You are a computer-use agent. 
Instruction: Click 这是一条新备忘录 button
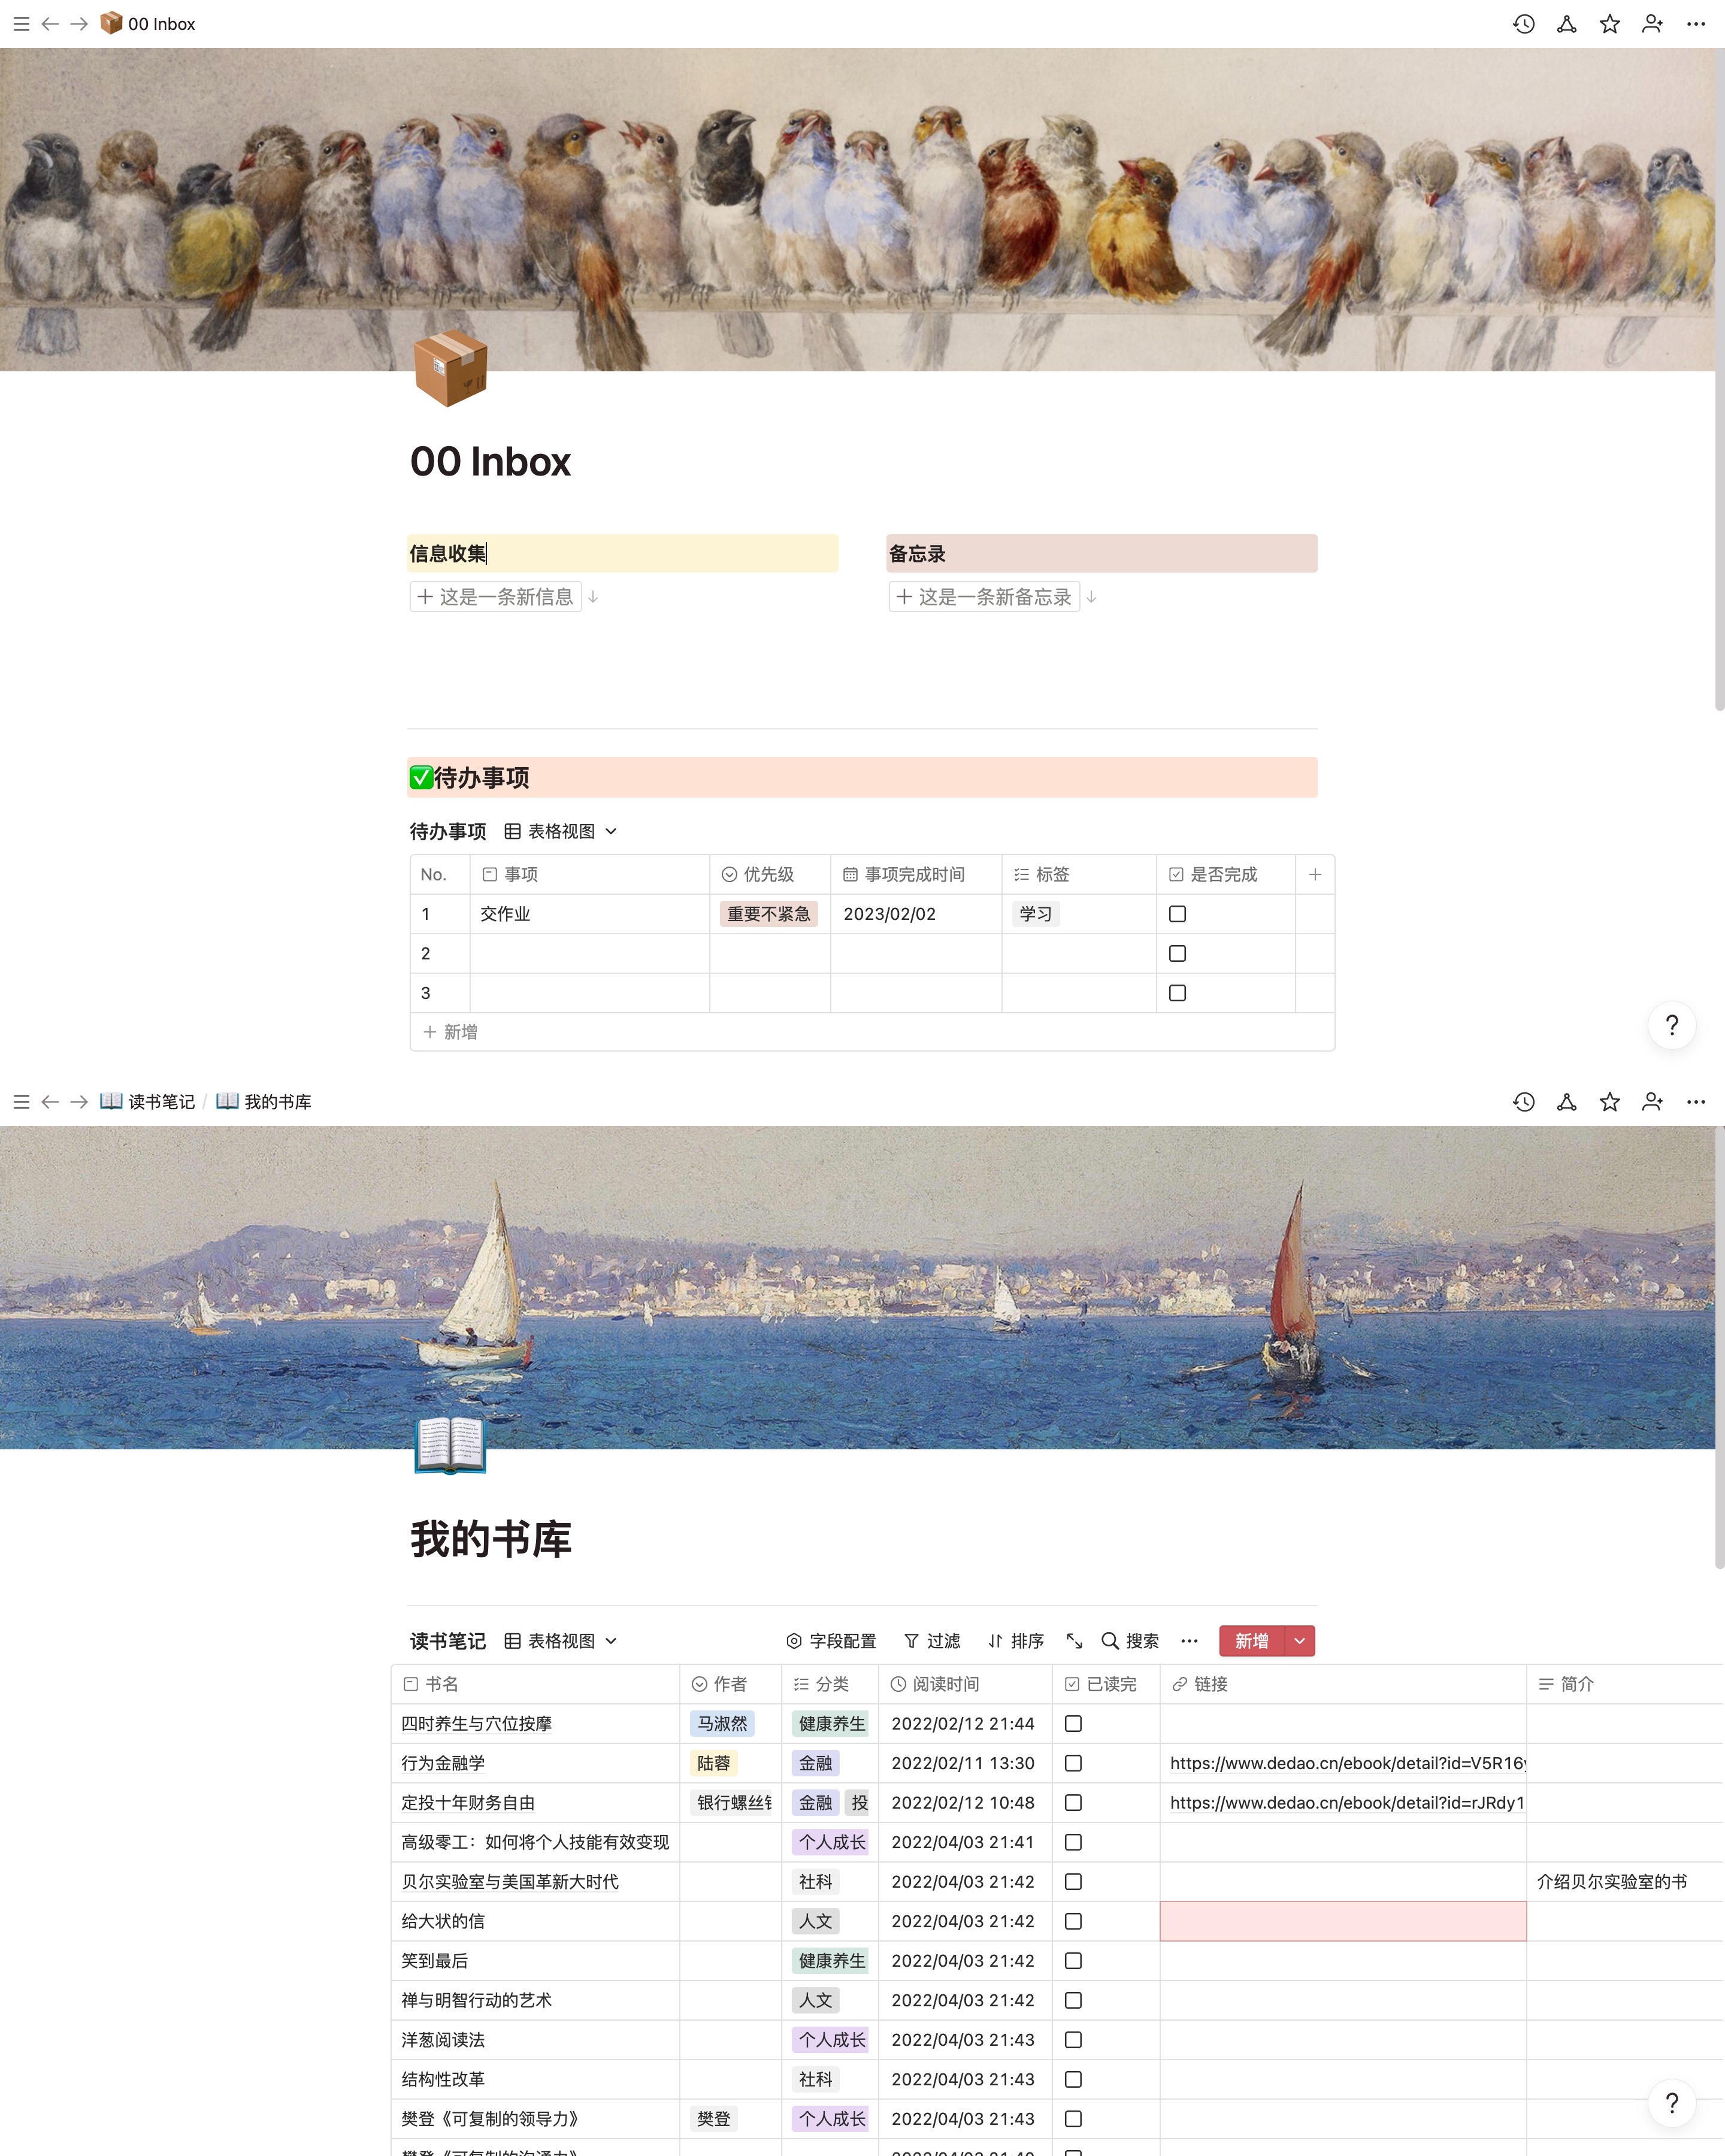(x=984, y=597)
